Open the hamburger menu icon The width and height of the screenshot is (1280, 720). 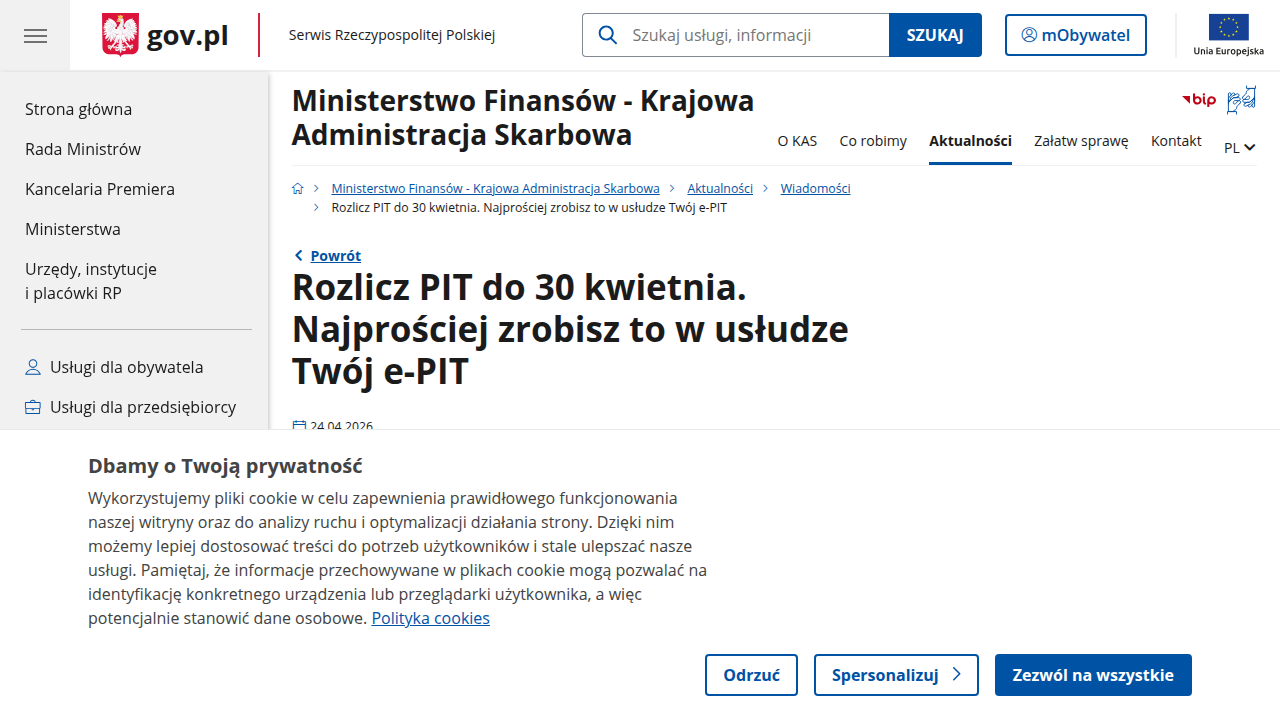[35, 36]
